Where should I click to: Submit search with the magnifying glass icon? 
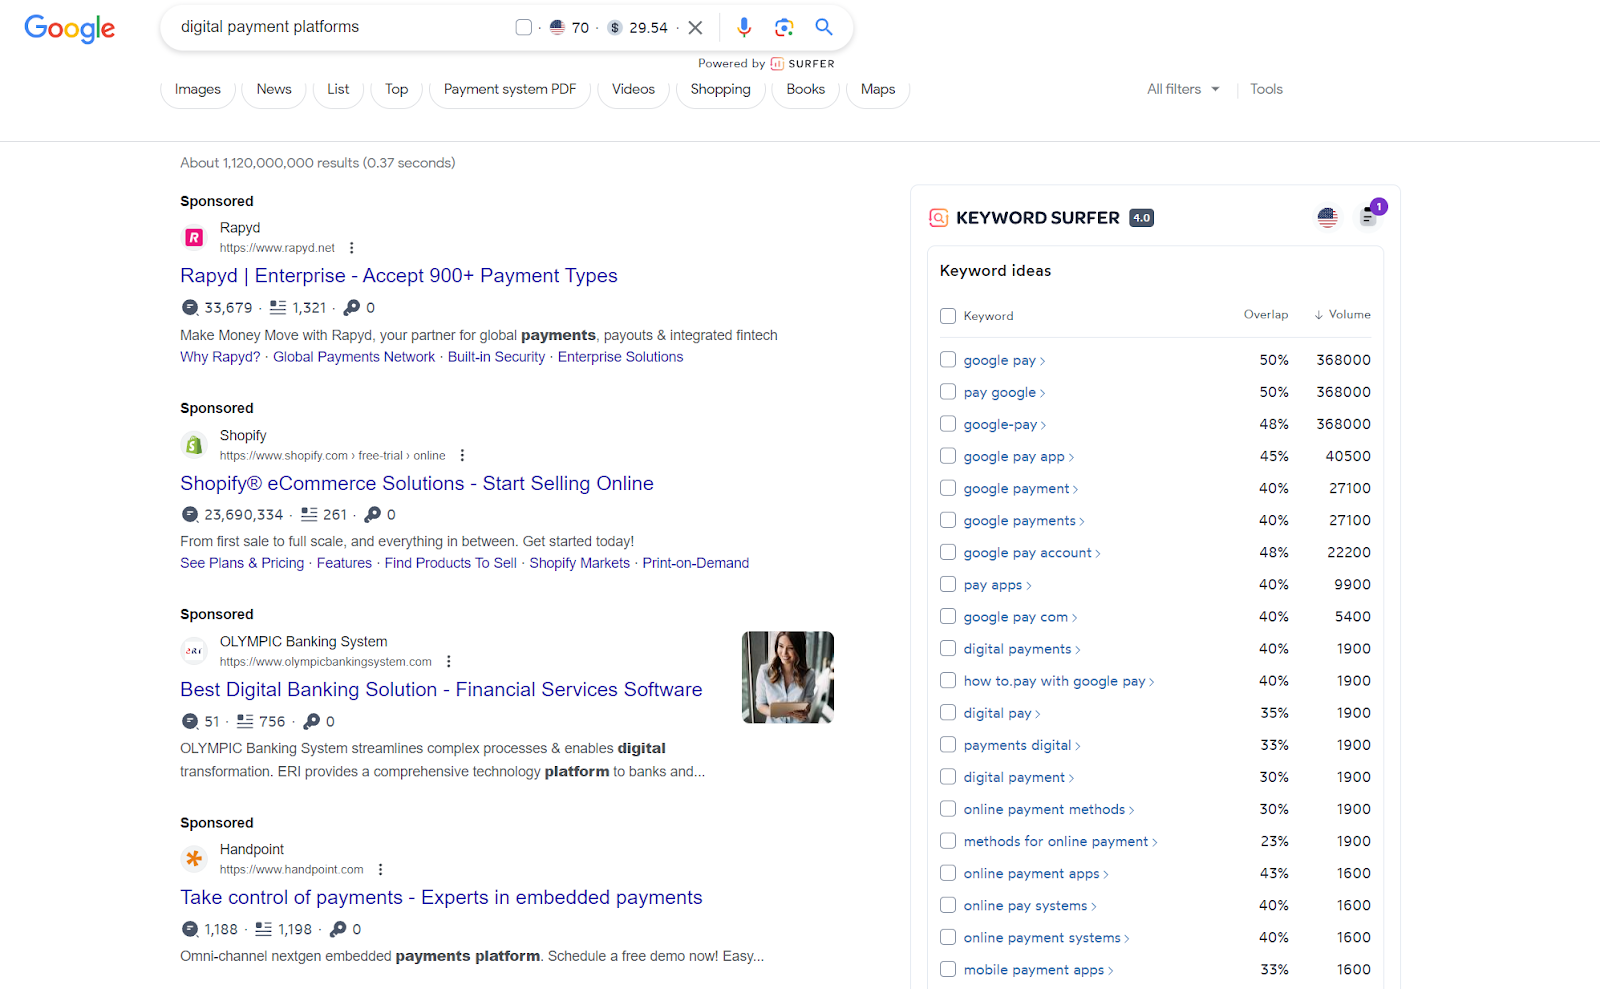[x=824, y=27]
